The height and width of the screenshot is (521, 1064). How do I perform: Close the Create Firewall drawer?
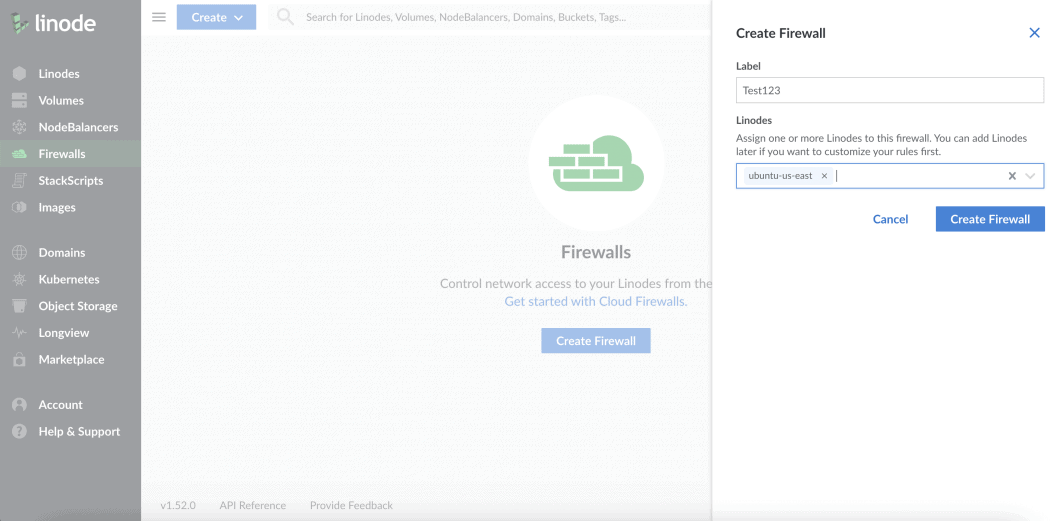click(1034, 33)
